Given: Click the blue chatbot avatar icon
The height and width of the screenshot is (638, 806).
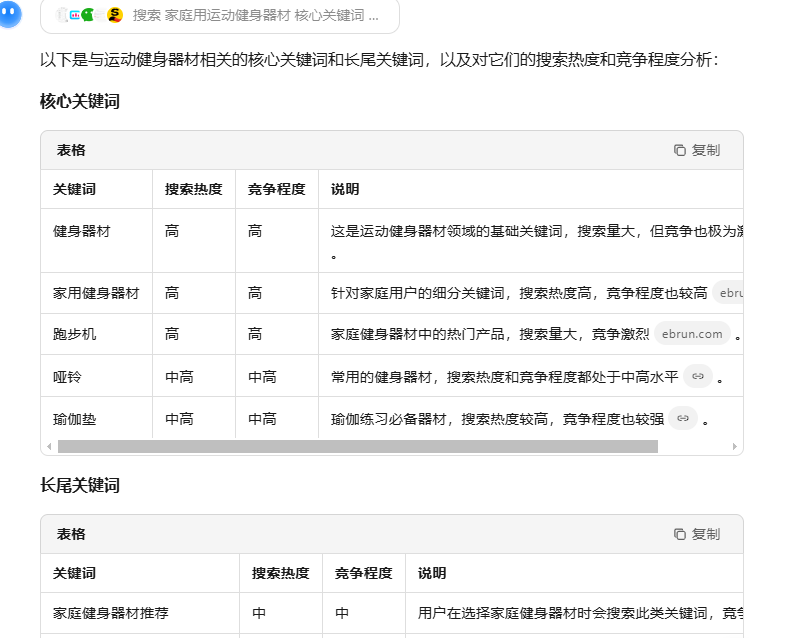Looking at the screenshot, I should click(10, 14).
